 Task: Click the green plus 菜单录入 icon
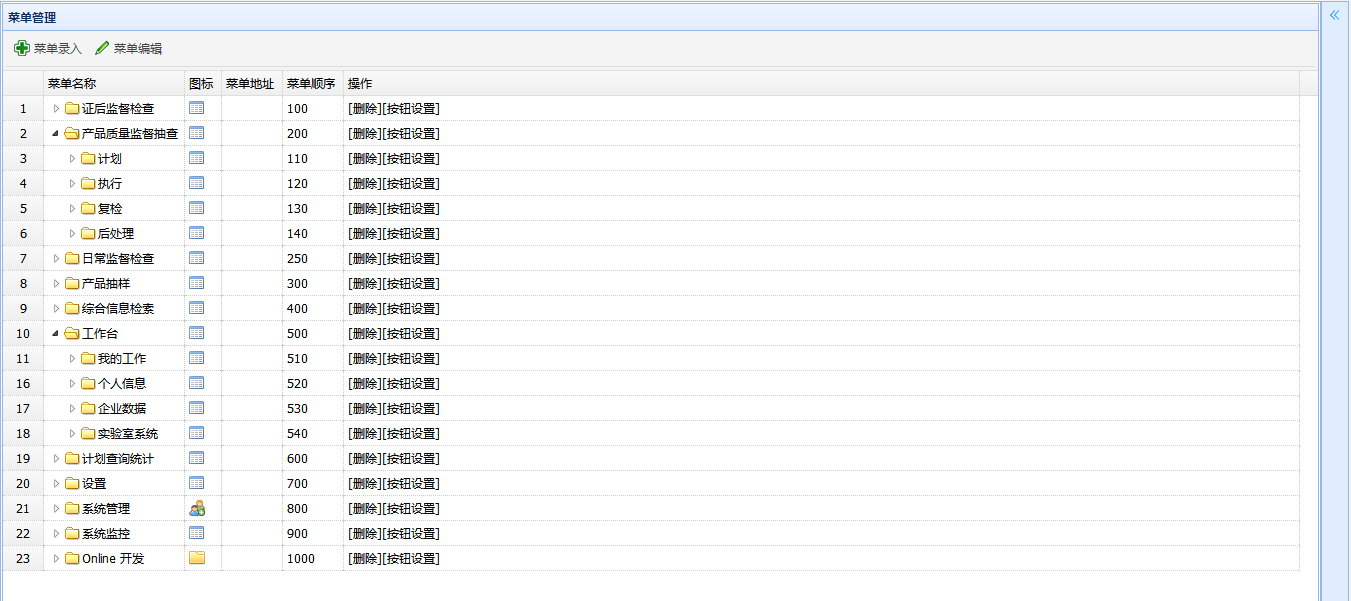point(21,48)
